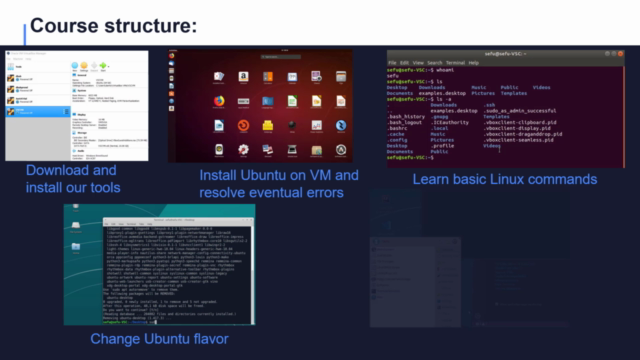Open orange Livepatch circular arrow icon
640x360 pixels.
(243, 125)
